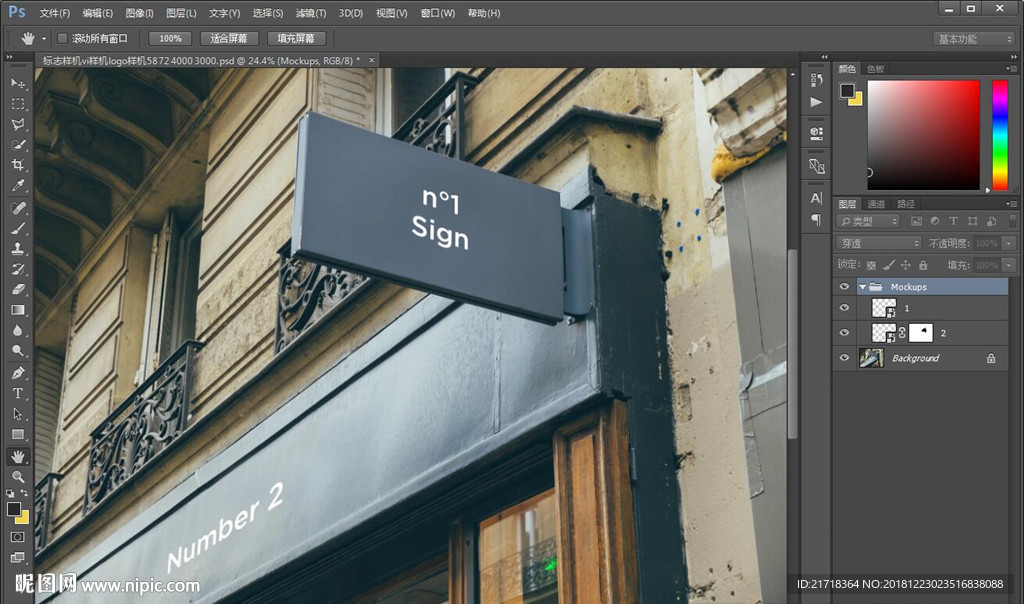Click the rainbow hue slider strip
The image size is (1024, 604).
[x=999, y=134]
